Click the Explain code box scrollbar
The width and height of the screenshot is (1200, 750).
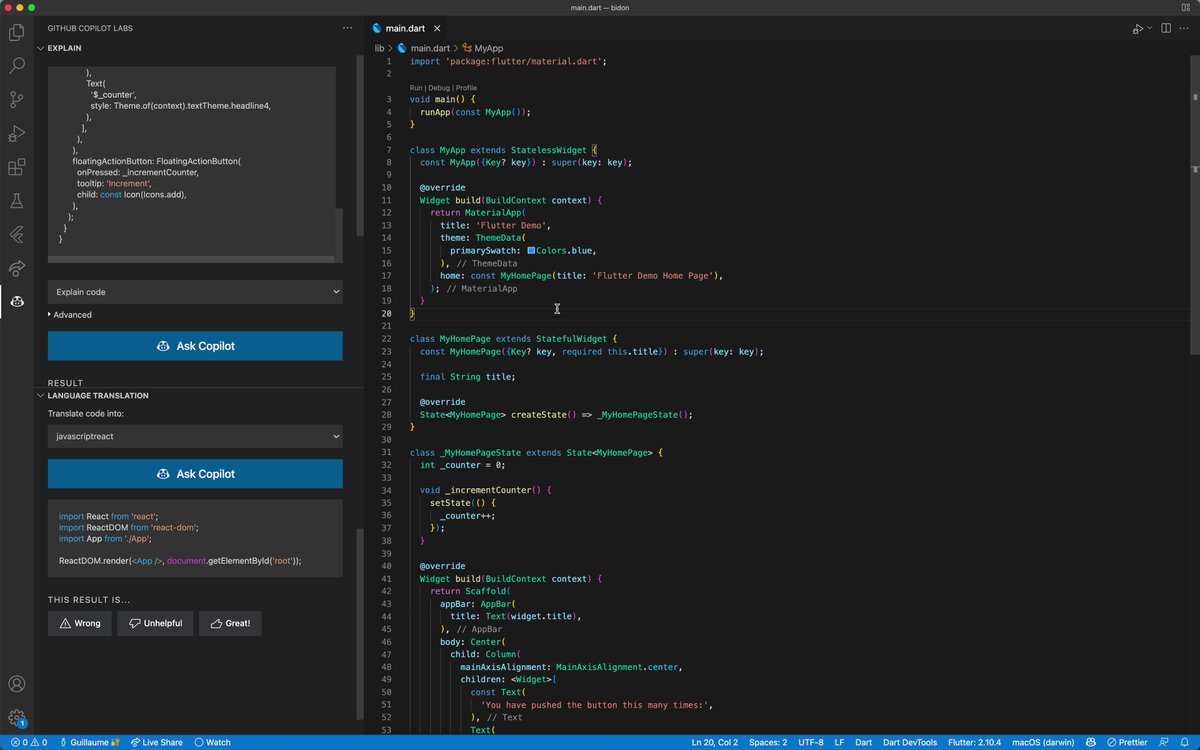click(x=339, y=235)
